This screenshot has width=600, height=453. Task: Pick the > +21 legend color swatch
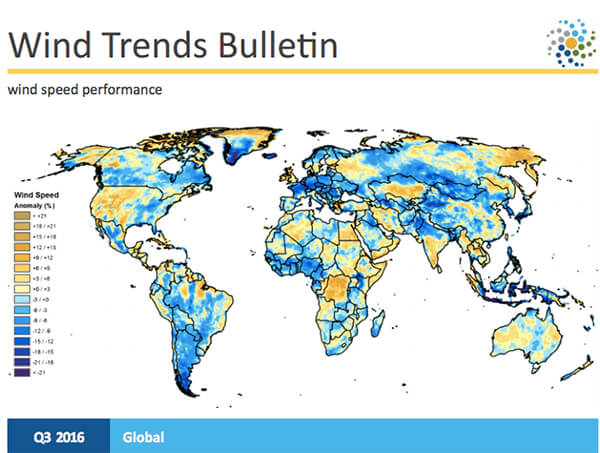tap(22, 216)
